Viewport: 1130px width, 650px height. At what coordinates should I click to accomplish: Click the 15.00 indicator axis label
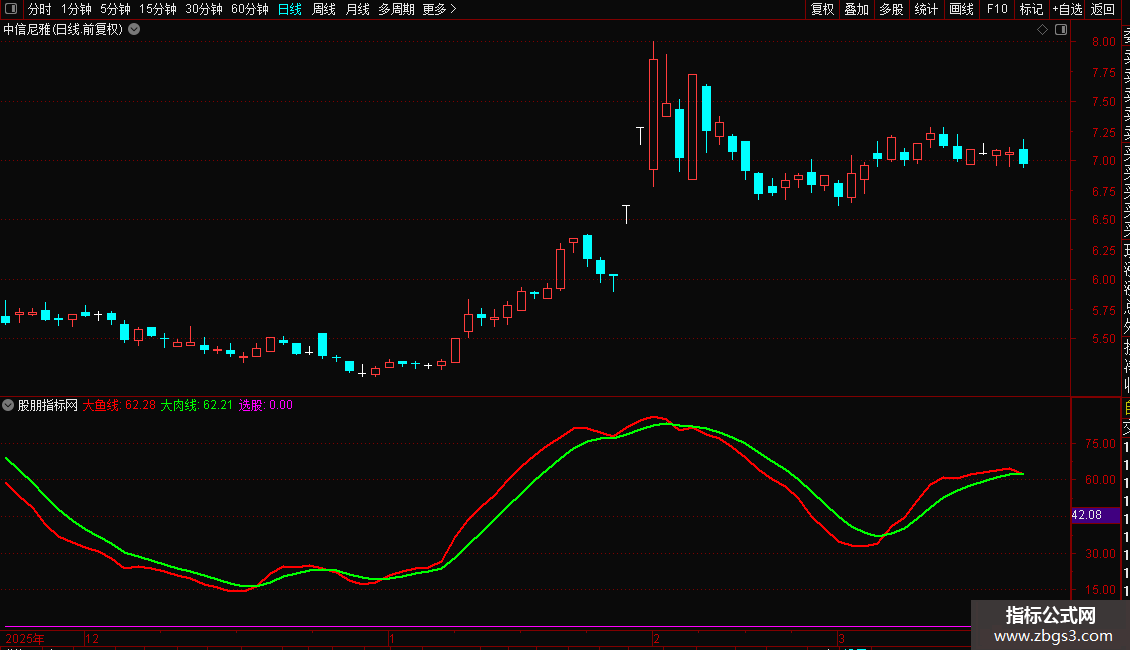pos(1100,589)
